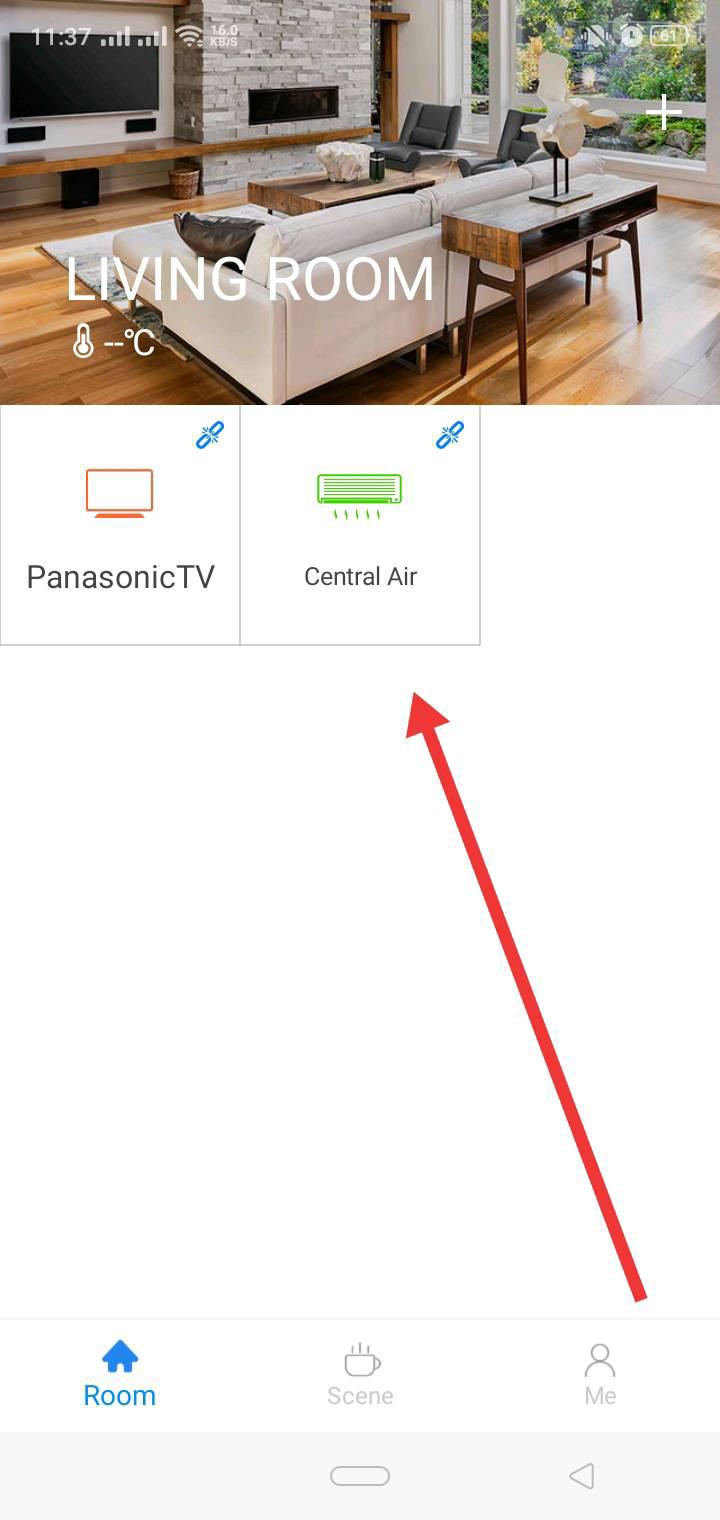Click the Central Air label text
Viewport: 720px width, 1520px height.
(x=360, y=577)
